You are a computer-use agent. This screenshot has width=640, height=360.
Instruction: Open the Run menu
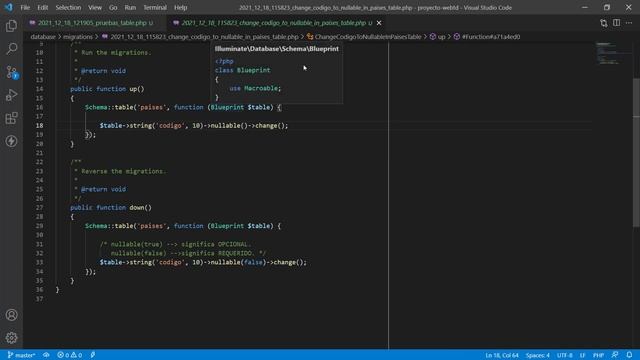click(x=130, y=7)
